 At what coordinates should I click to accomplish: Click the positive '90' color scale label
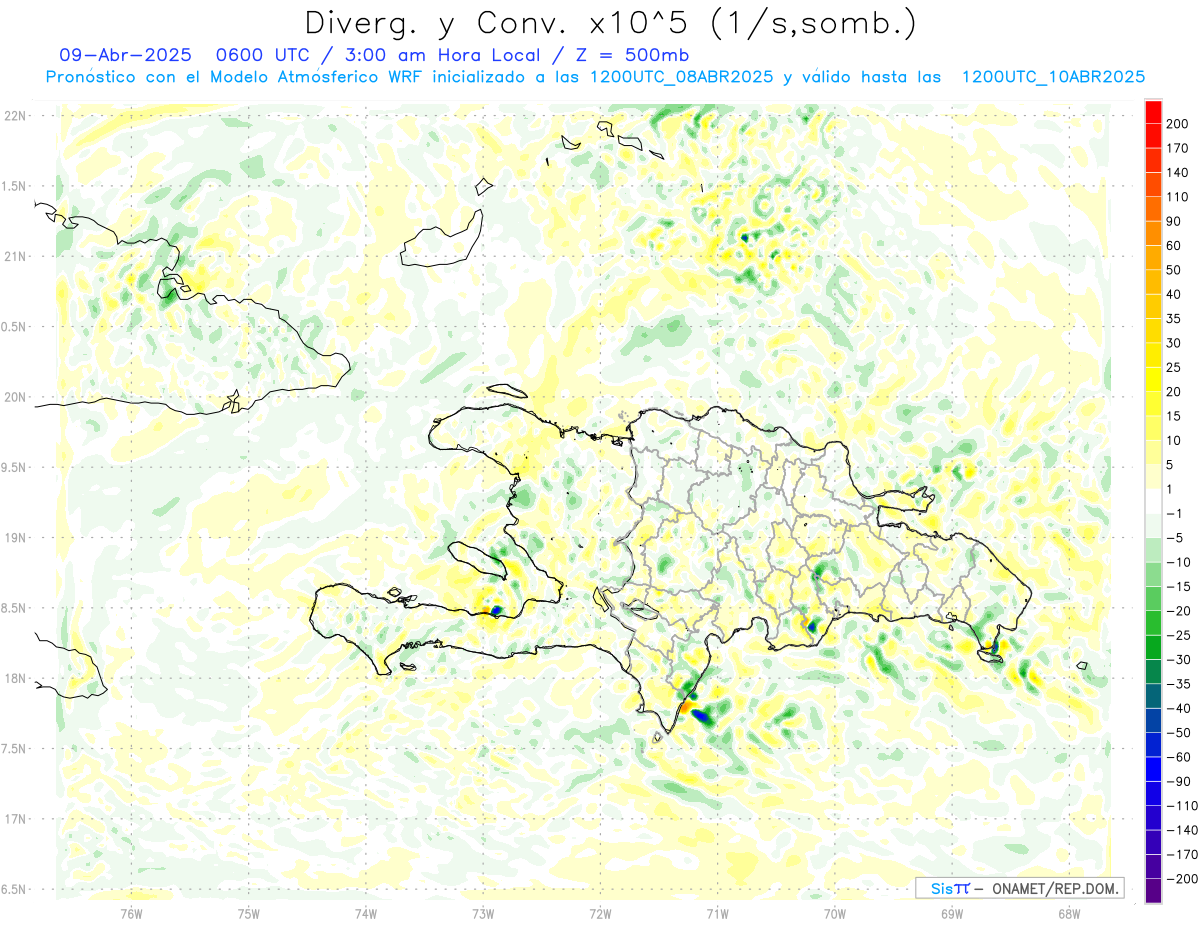[1174, 221]
